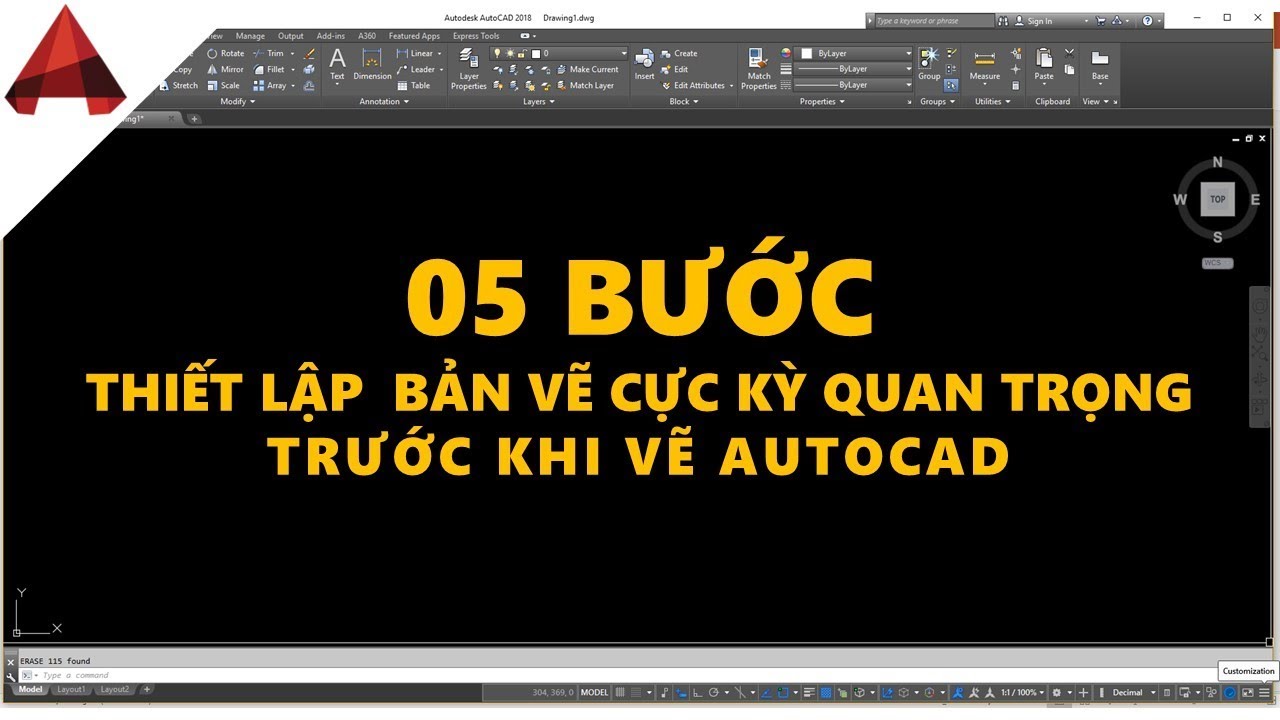Add a new layout with plus button

(147, 689)
